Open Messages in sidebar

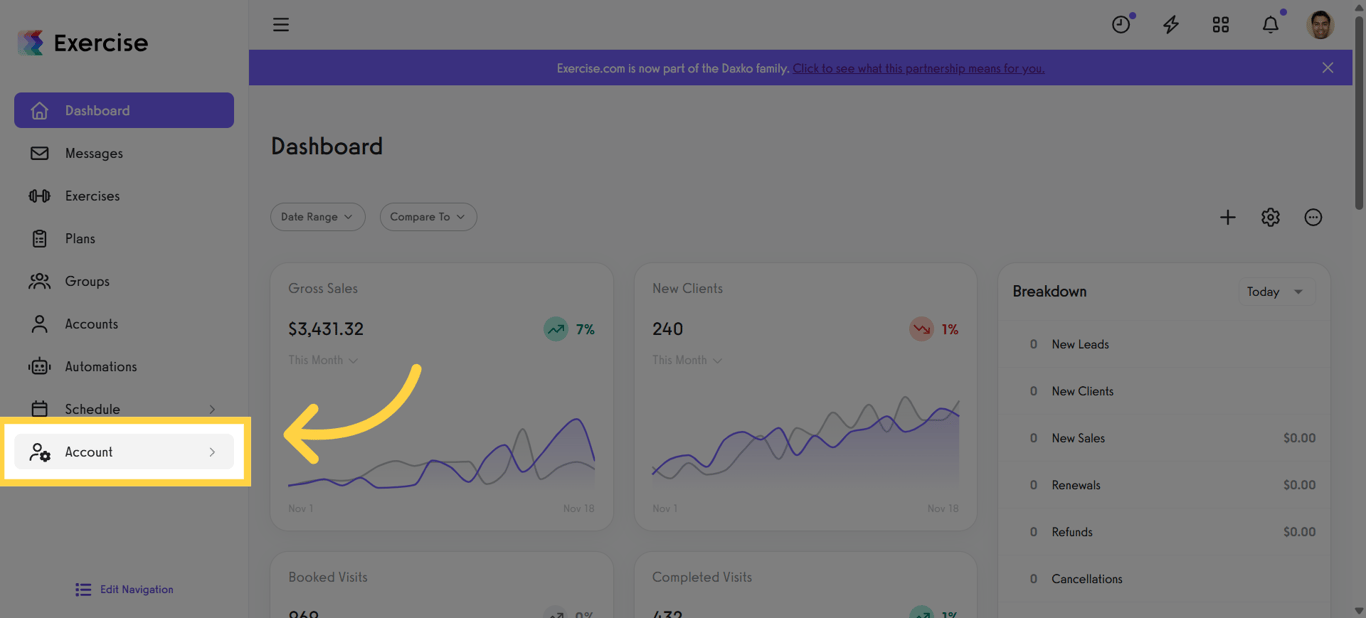click(x=124, y=153)
